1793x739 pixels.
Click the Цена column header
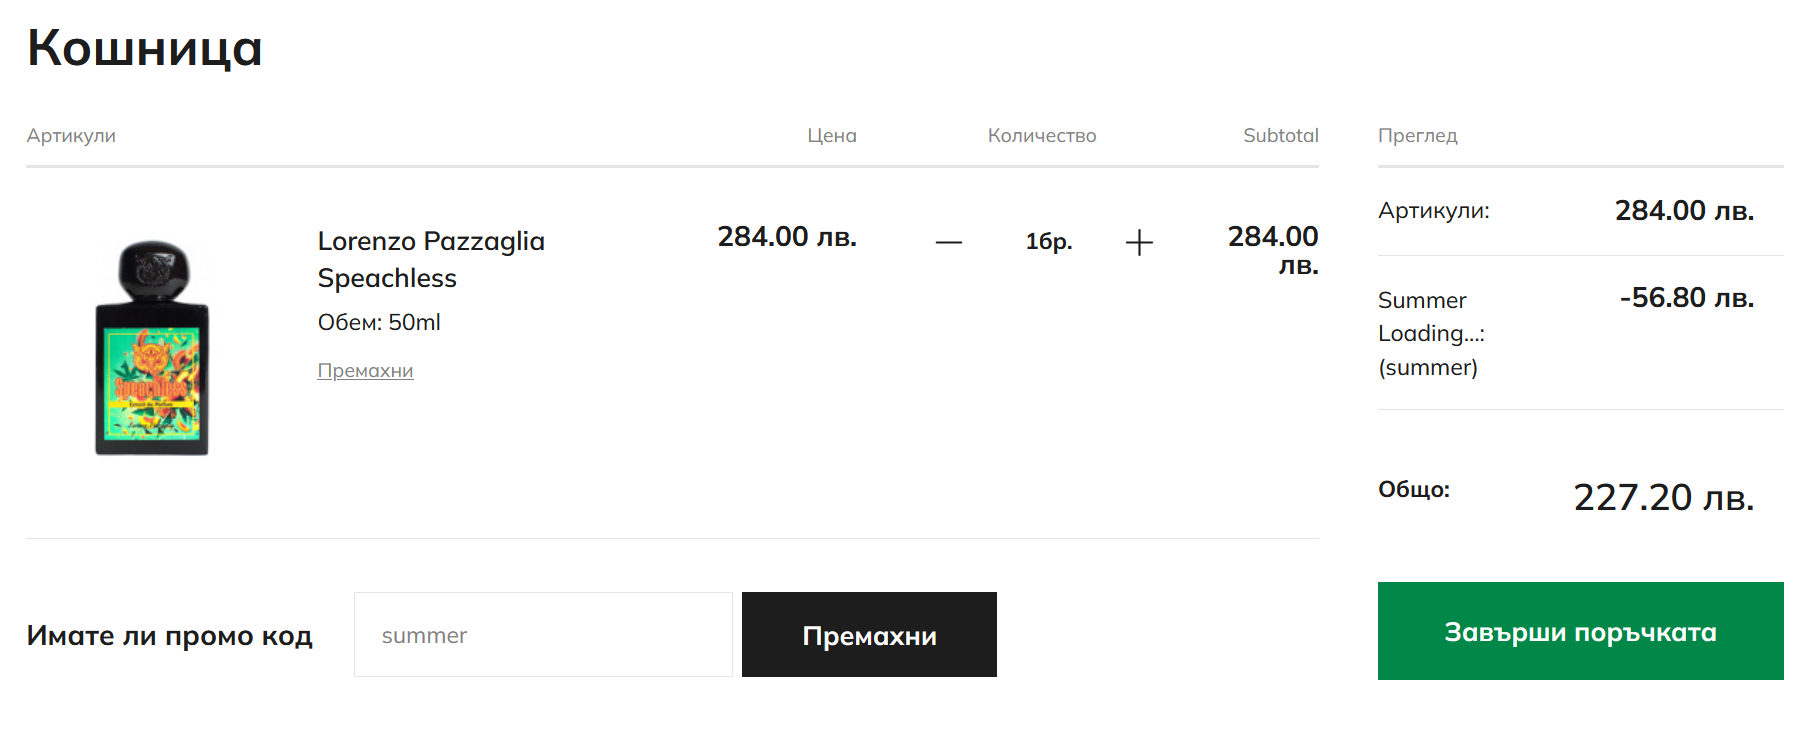[832, 135]
